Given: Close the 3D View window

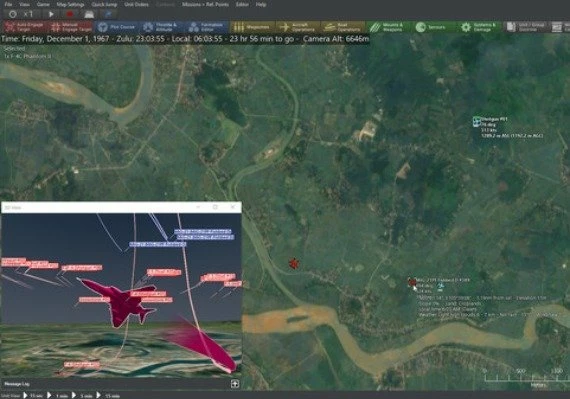Looking at the screenshot, I should click(233, 207).
